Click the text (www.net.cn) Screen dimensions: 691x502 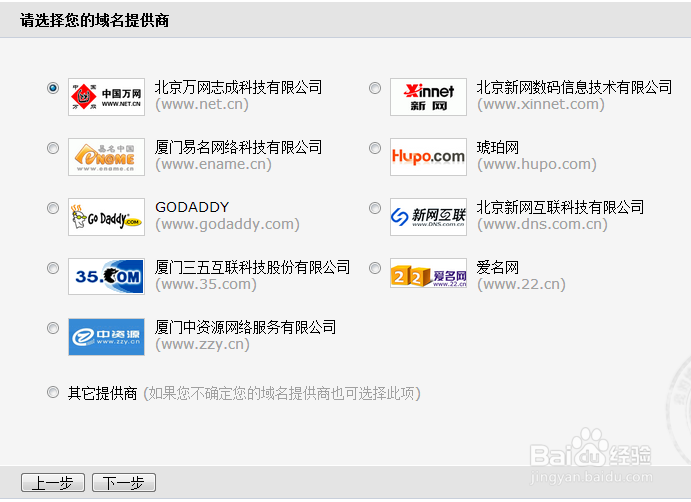pos(202,104)
